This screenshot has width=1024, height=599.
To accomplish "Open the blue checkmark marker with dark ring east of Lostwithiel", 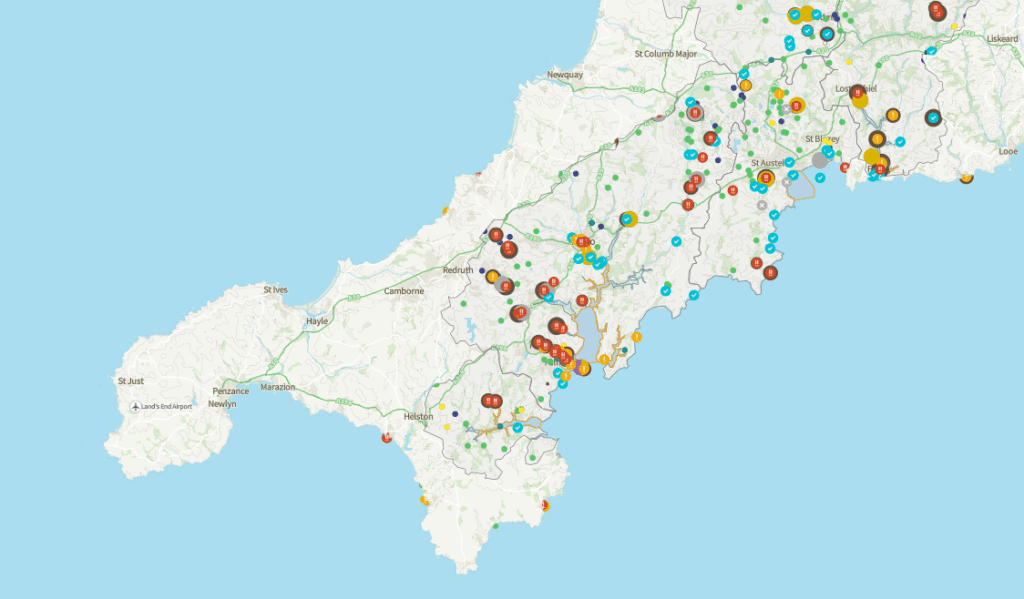I will pos(933,117).
